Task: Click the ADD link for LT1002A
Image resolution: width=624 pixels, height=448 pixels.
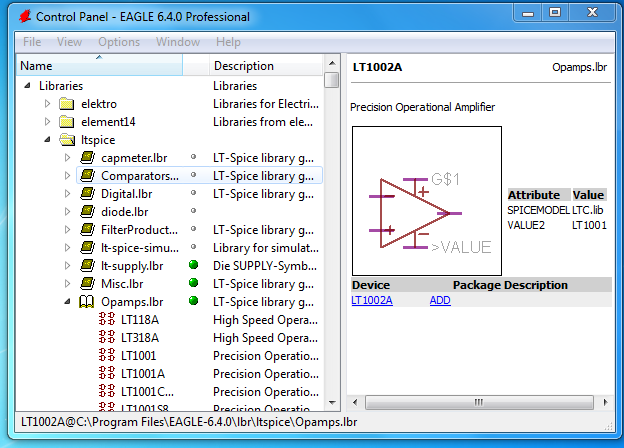Action: pyautogui.click(x=440, y=300)
